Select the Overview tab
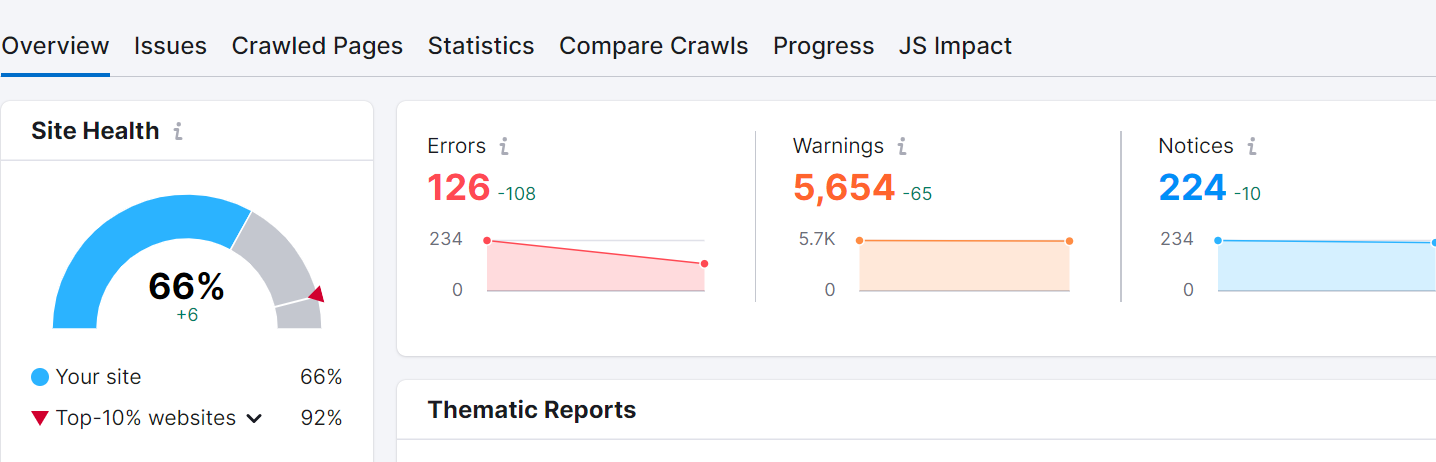Screen dimensions: 1436x462 click(55, 46)
